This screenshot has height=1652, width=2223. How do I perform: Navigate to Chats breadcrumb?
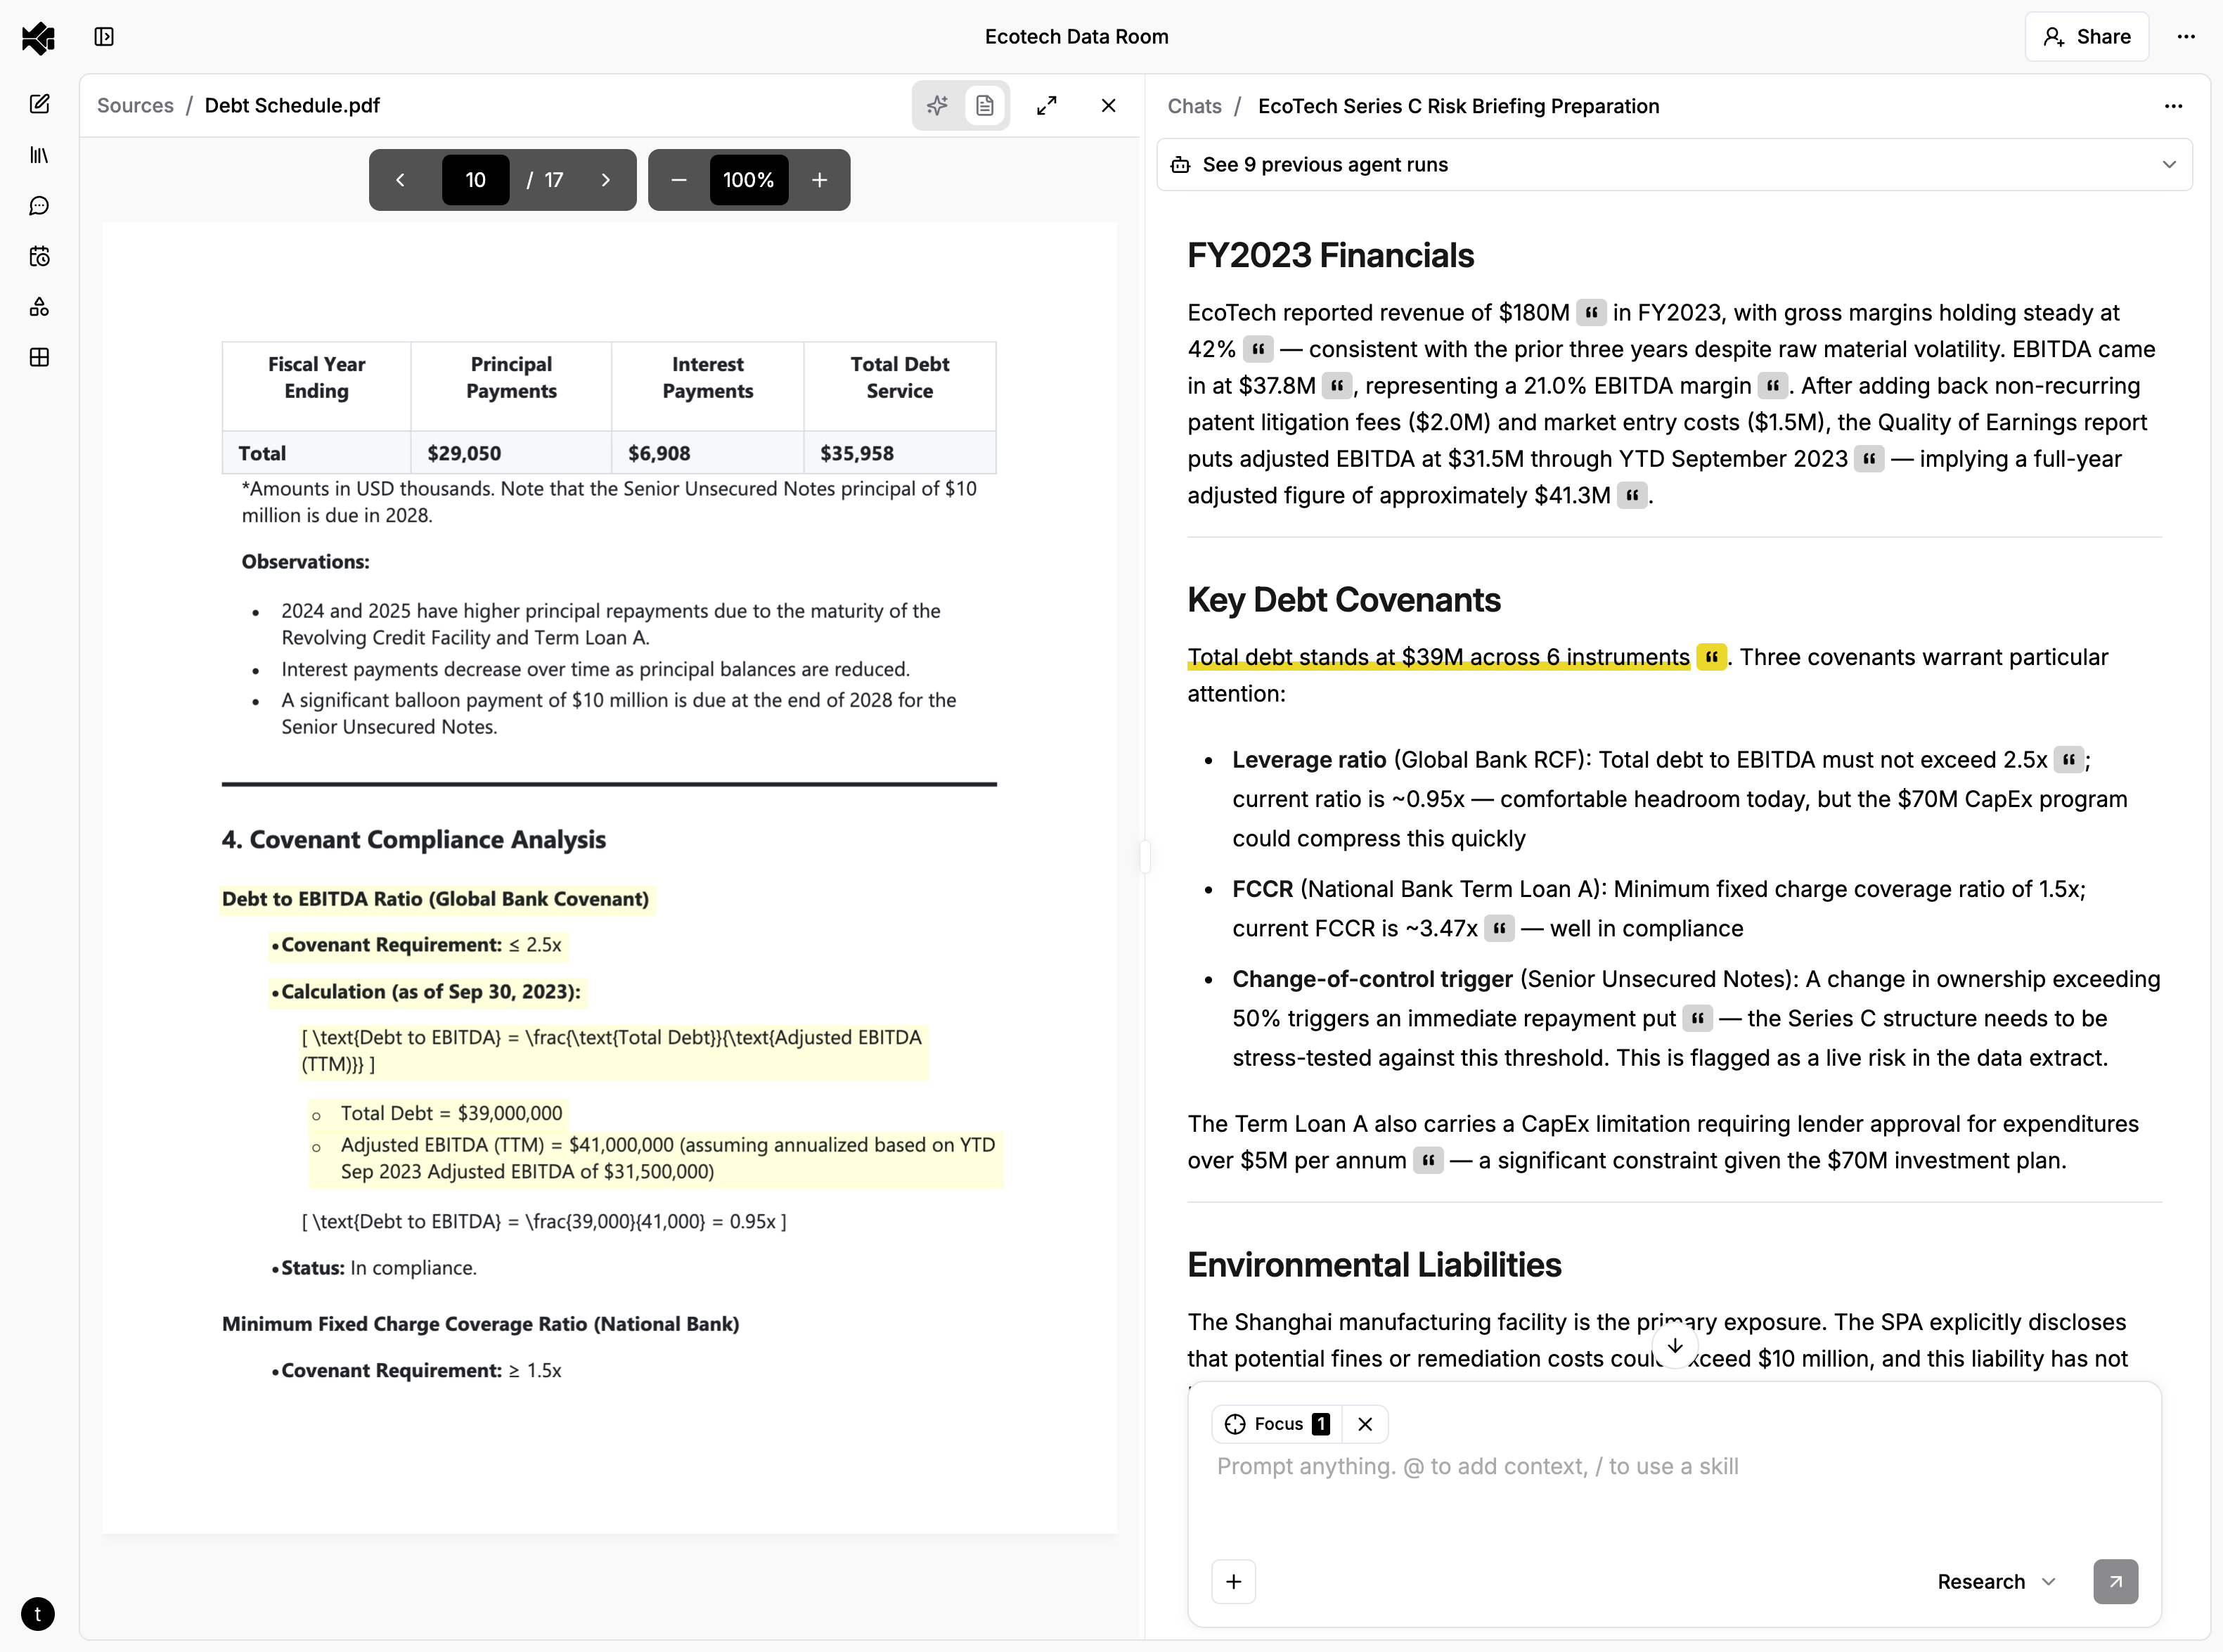(1194, 106)
